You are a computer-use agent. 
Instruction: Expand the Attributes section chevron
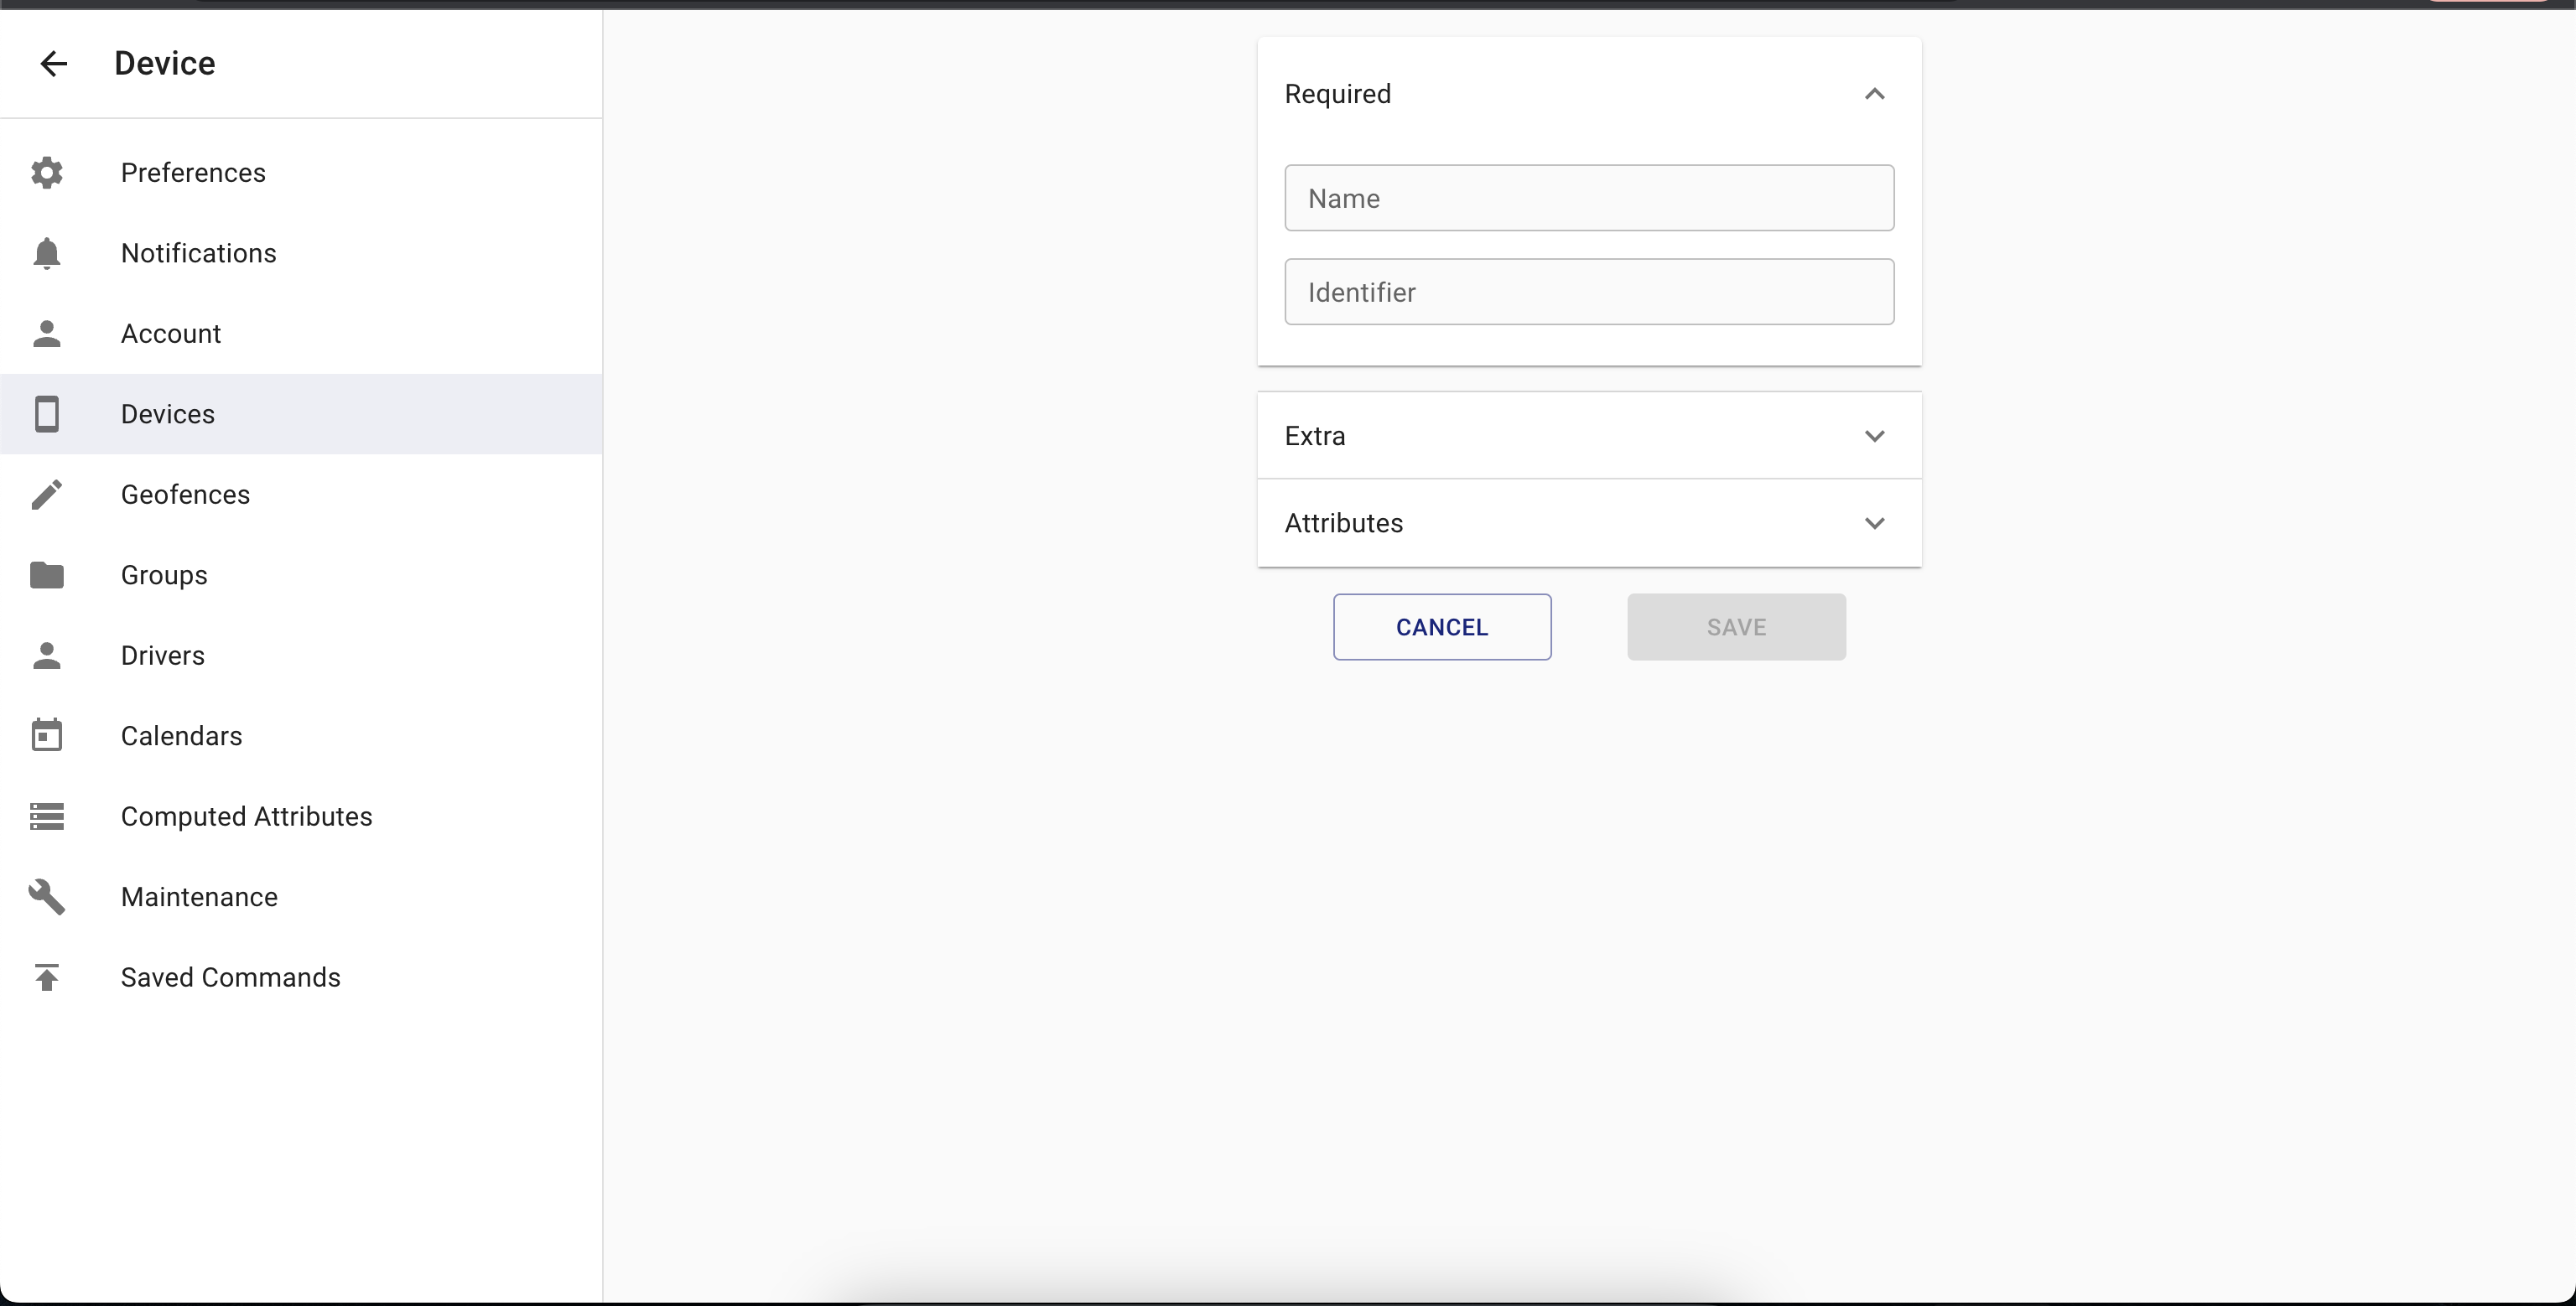(x=1874, y=523)
